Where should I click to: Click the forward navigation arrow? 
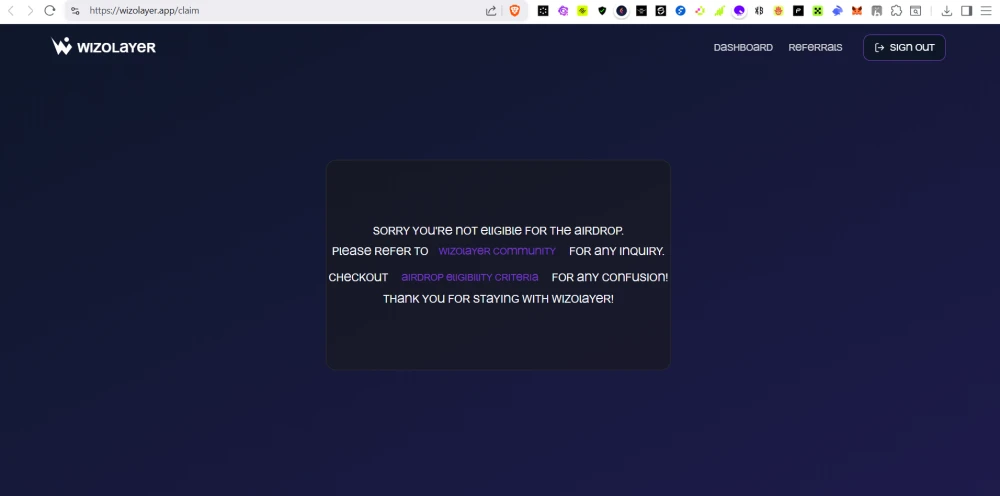point(30,11)
